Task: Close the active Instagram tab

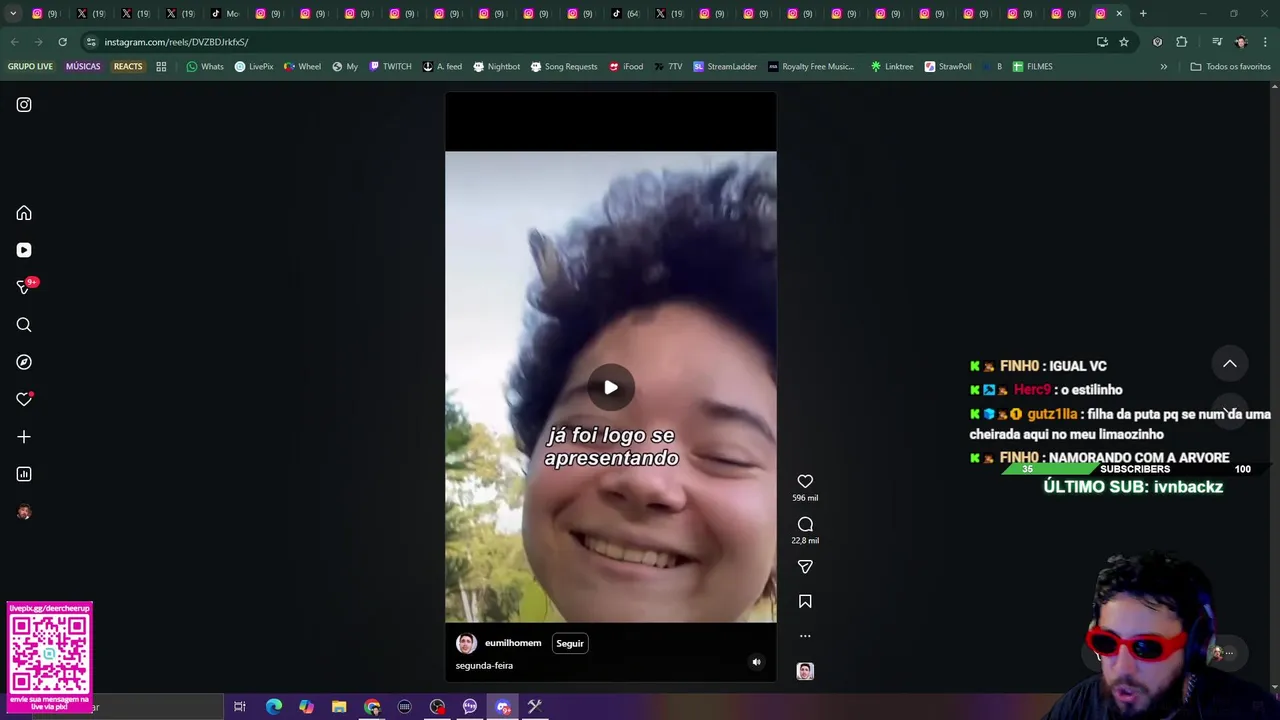Action: click(1119, 14)
